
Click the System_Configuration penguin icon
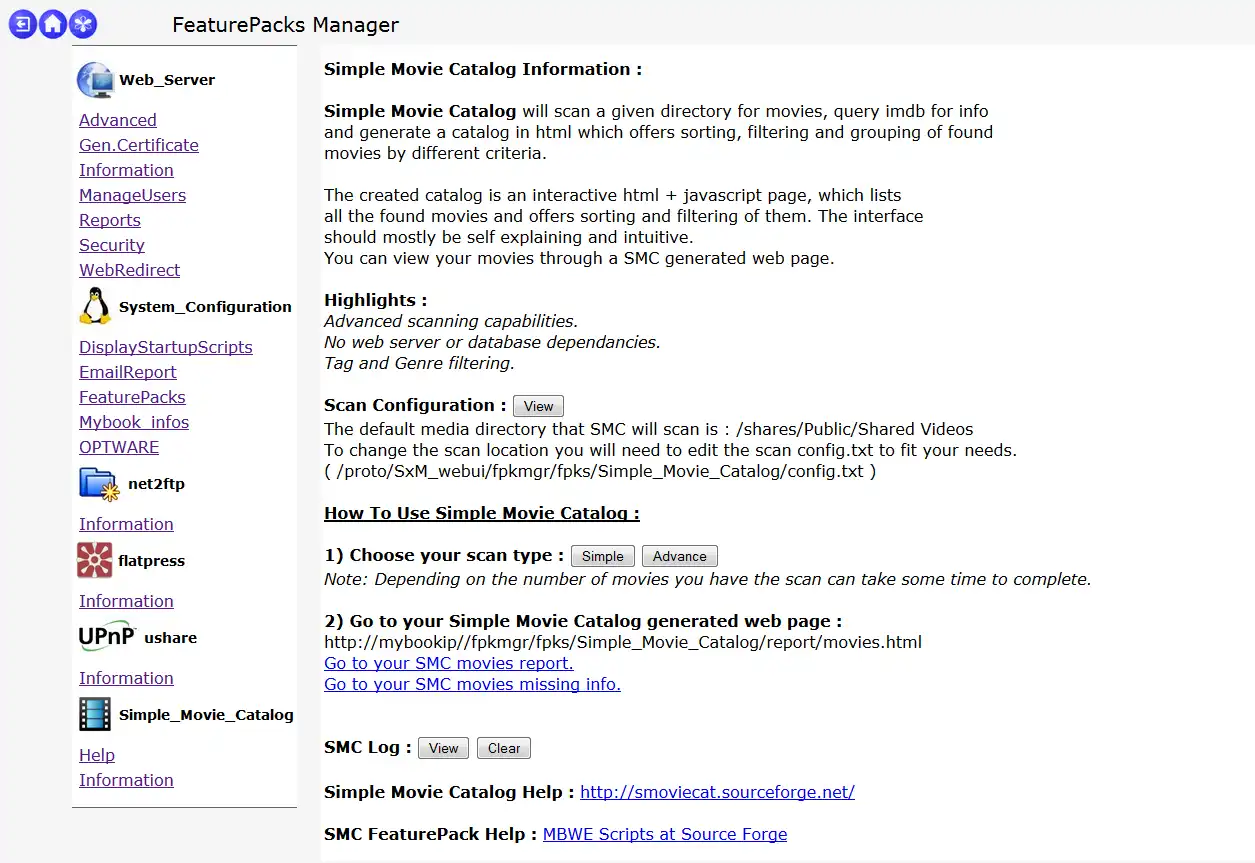95,306
